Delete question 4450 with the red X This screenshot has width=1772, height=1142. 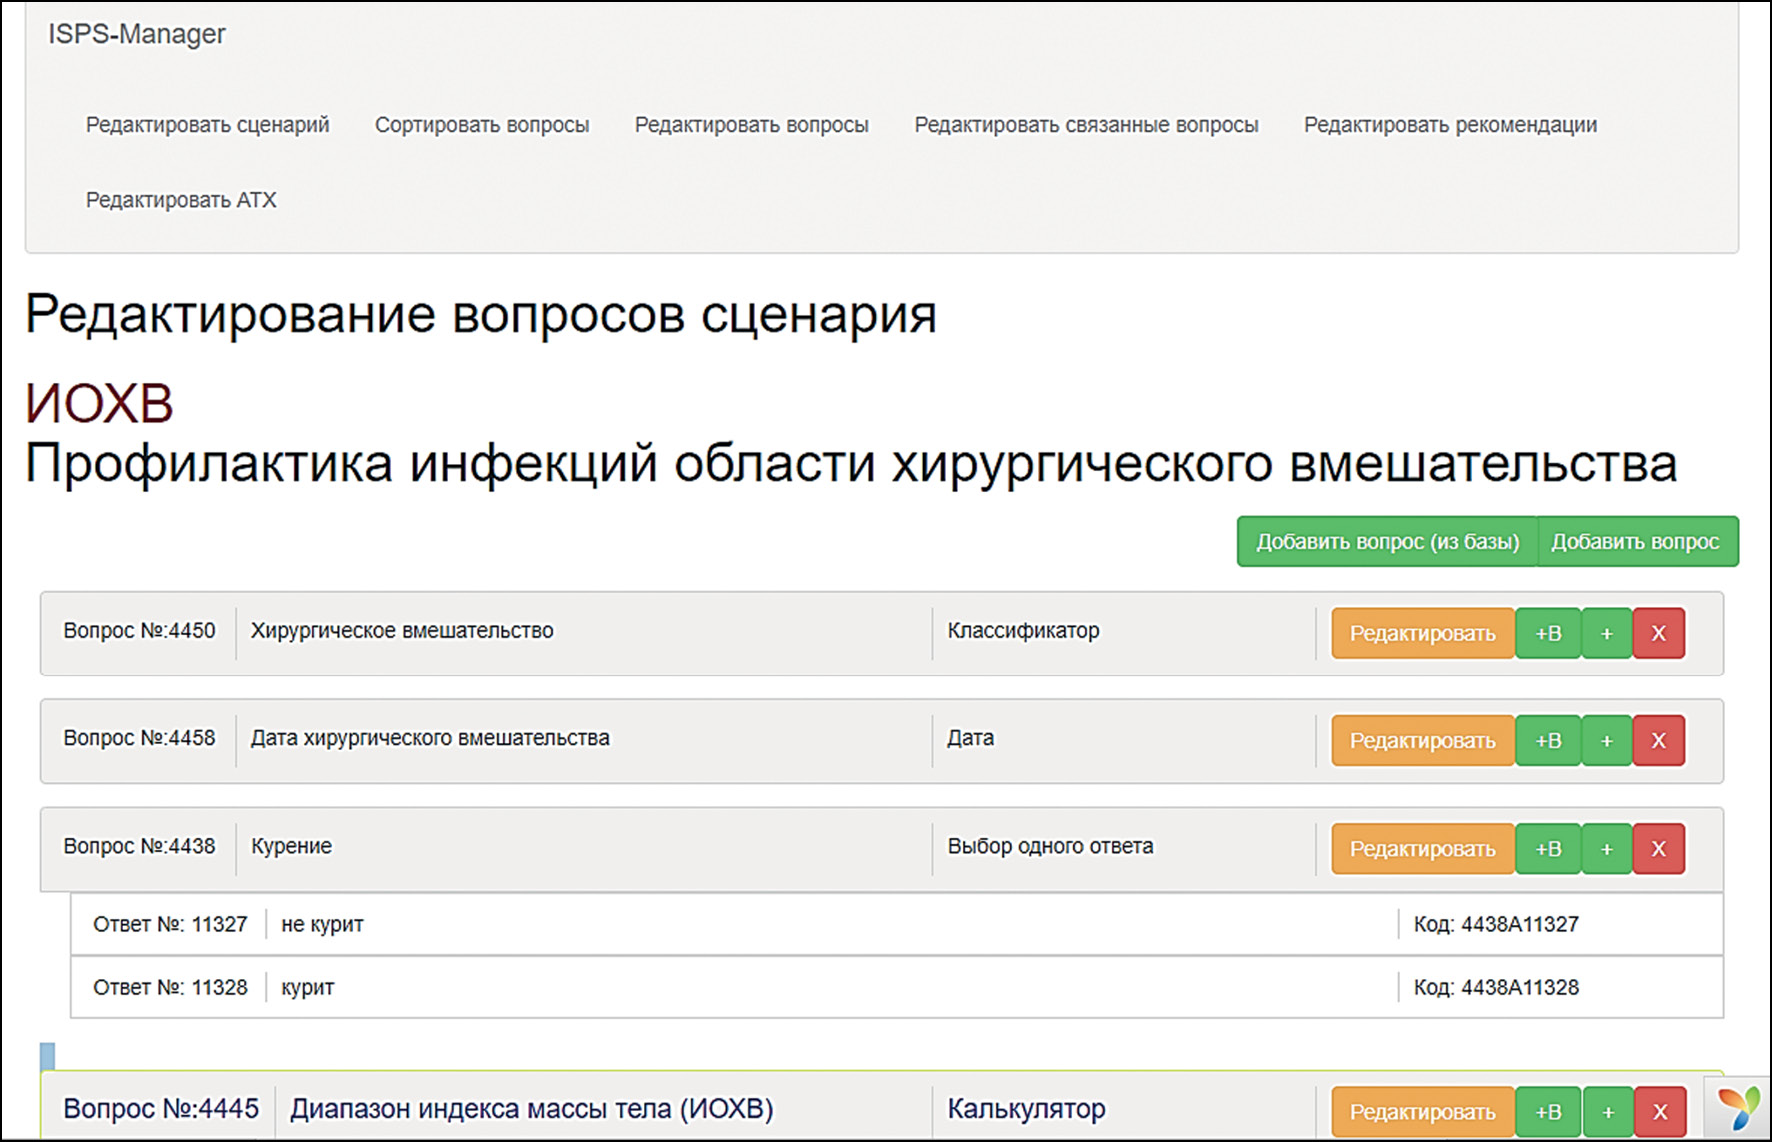1658,633
